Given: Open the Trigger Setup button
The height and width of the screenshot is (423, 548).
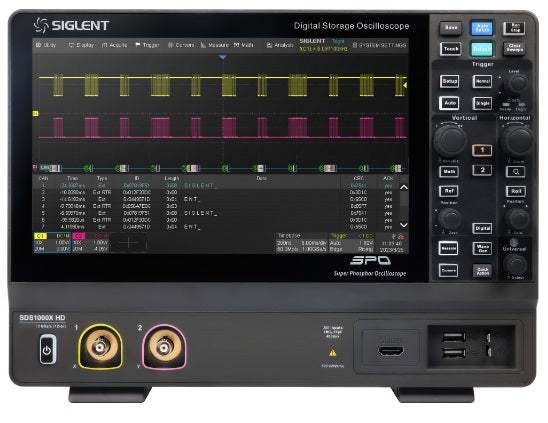Looking at the screenshot, I should tap(449, 81).
